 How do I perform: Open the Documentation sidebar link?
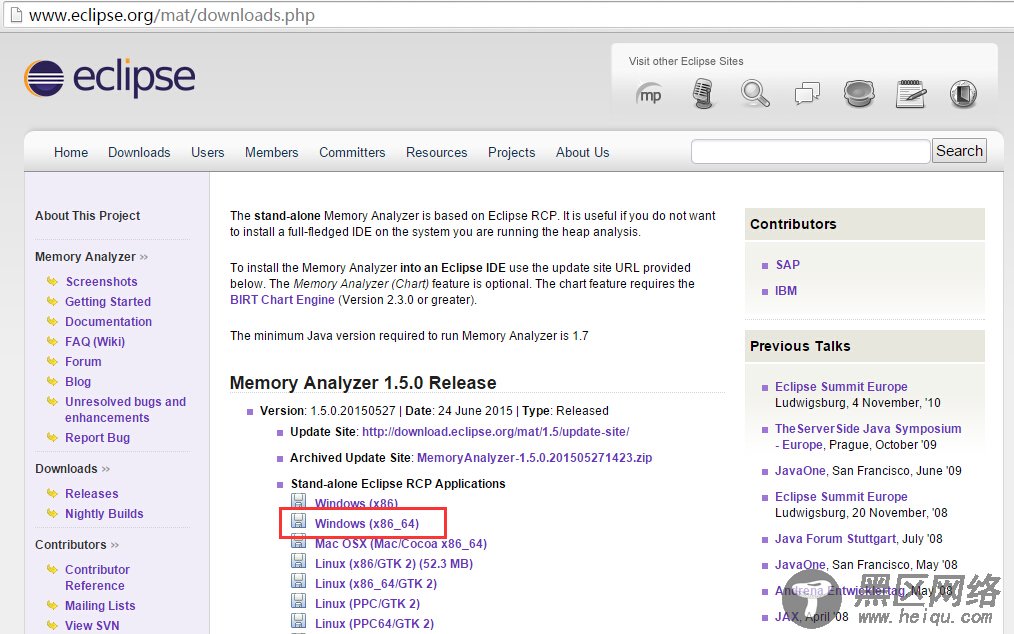(109, 322)
